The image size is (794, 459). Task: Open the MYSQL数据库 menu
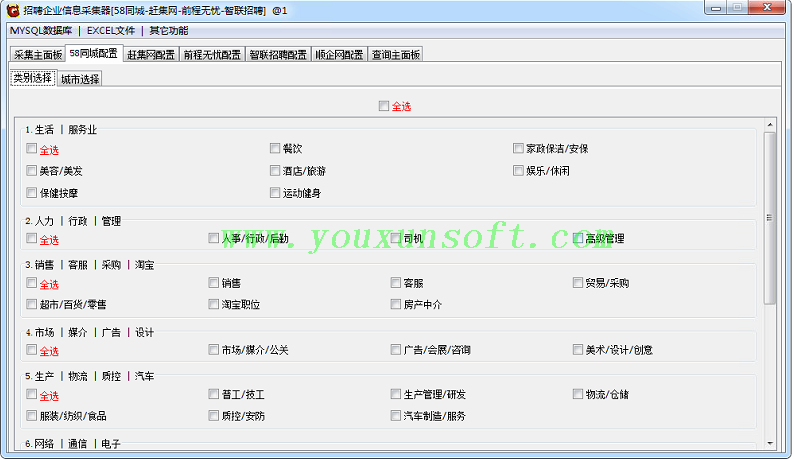click(41, 31)
